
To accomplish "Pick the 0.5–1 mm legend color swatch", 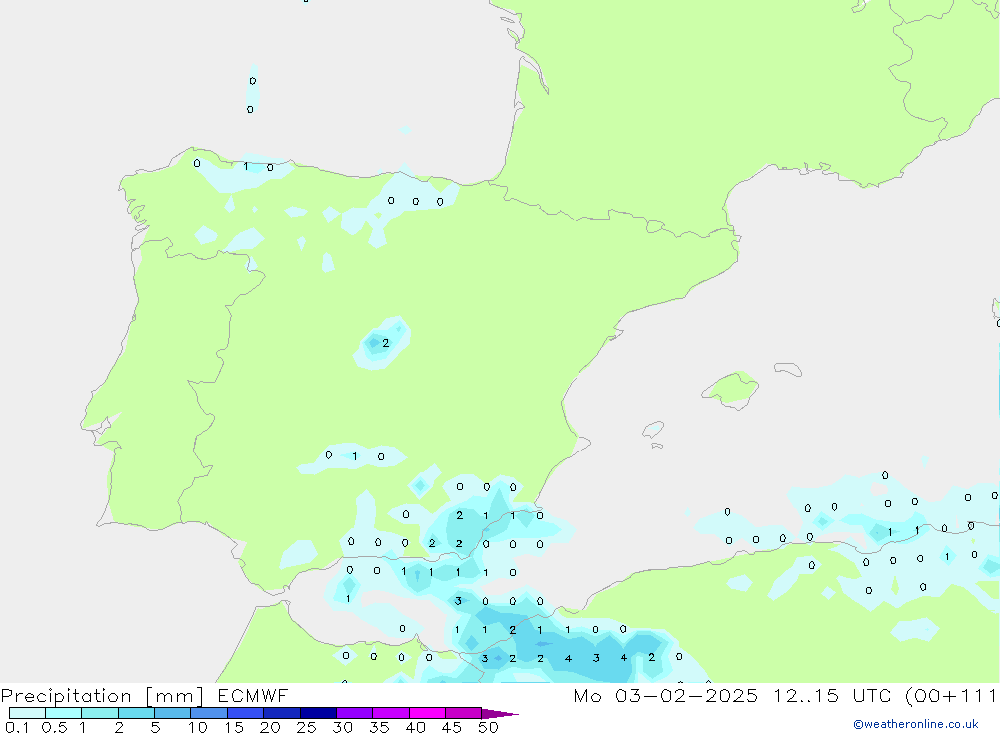I will (64, 713).
